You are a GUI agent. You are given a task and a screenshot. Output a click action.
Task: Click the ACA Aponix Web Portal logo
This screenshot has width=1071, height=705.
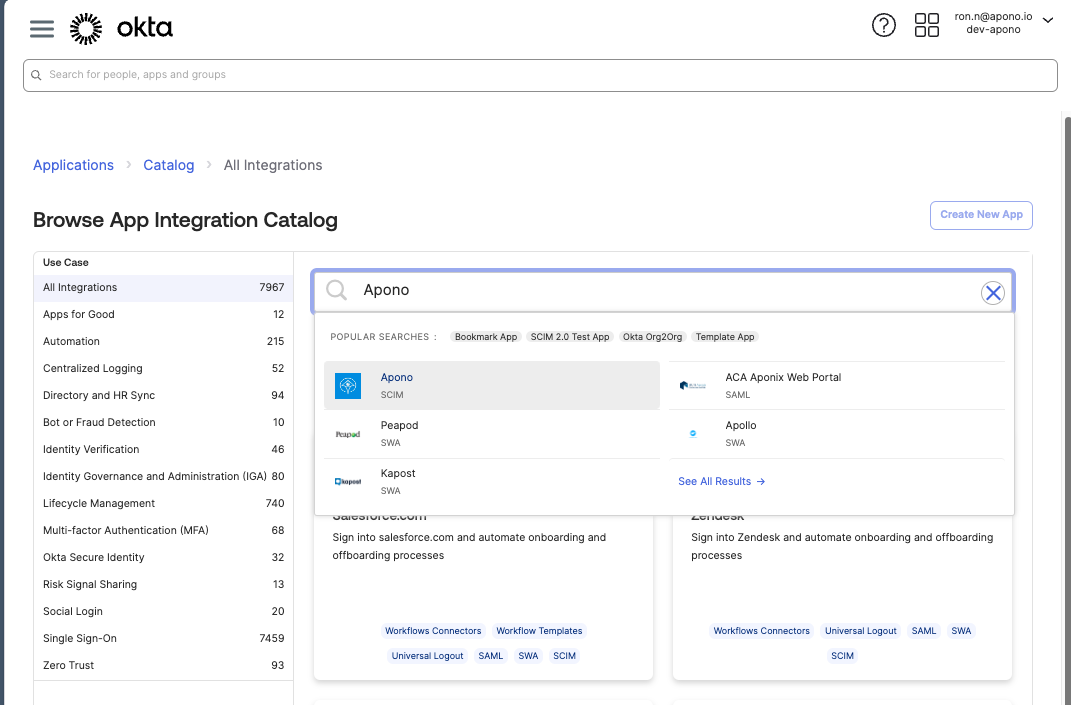693,386
